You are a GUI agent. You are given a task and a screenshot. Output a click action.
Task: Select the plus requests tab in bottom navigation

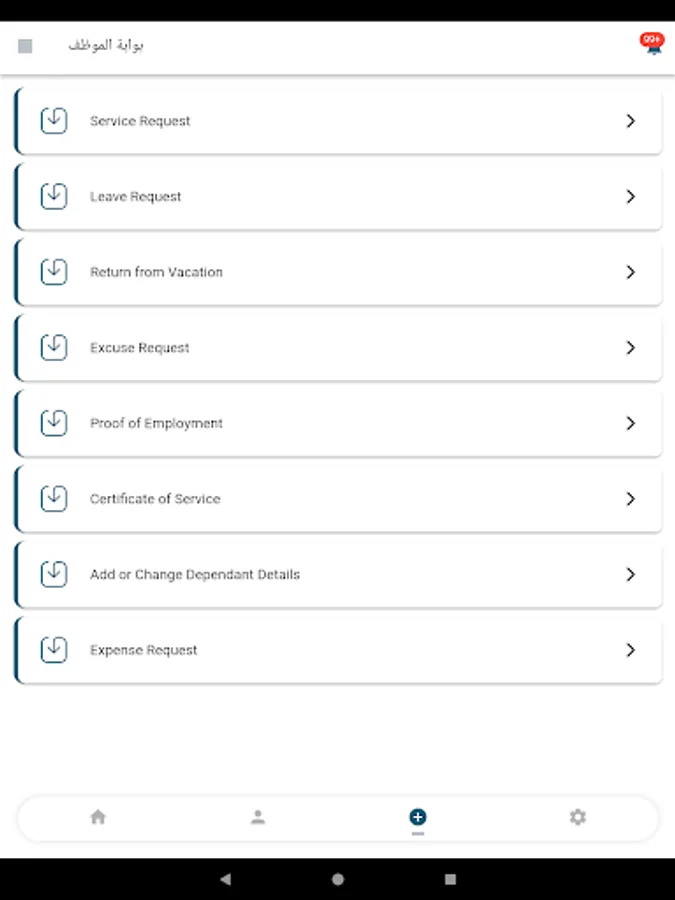pos(418,817)
